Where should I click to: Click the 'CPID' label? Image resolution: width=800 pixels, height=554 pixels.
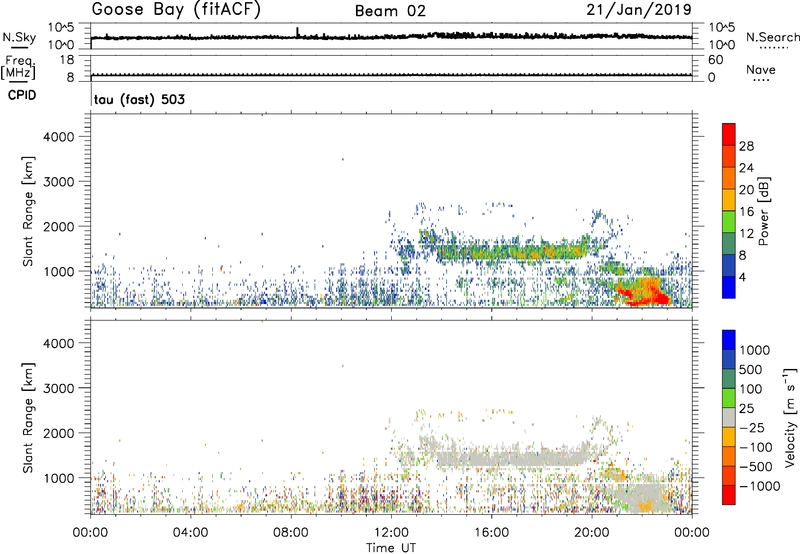pos(22,95)
